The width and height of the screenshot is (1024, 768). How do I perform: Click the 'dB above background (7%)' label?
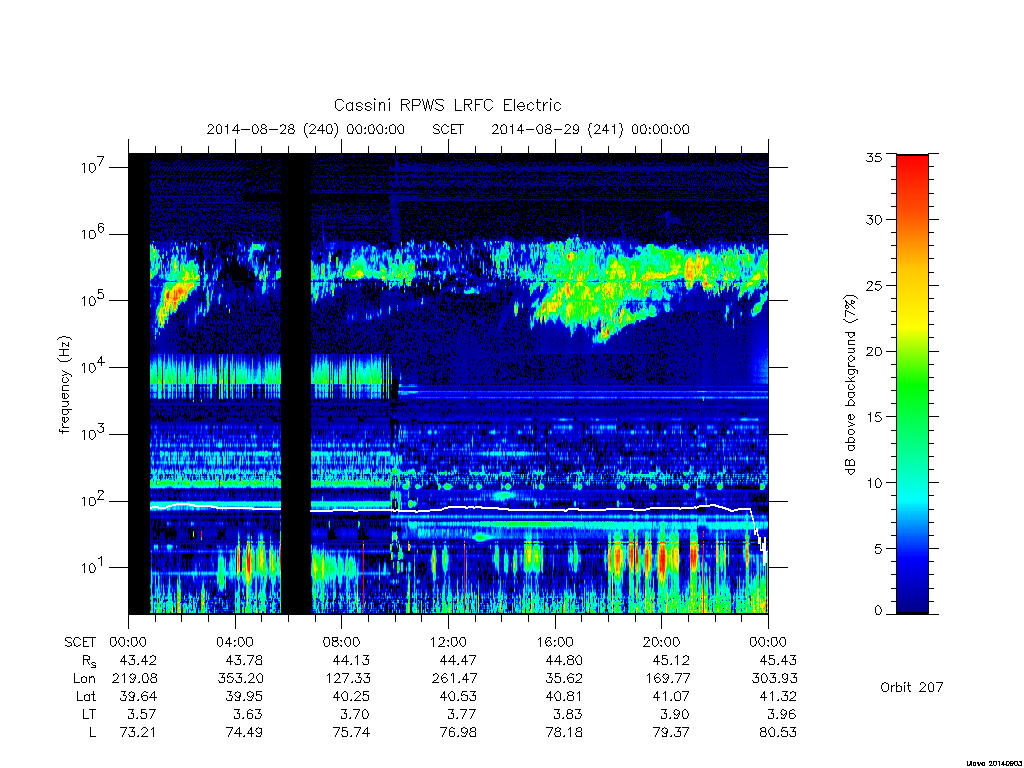coord(850,385)
